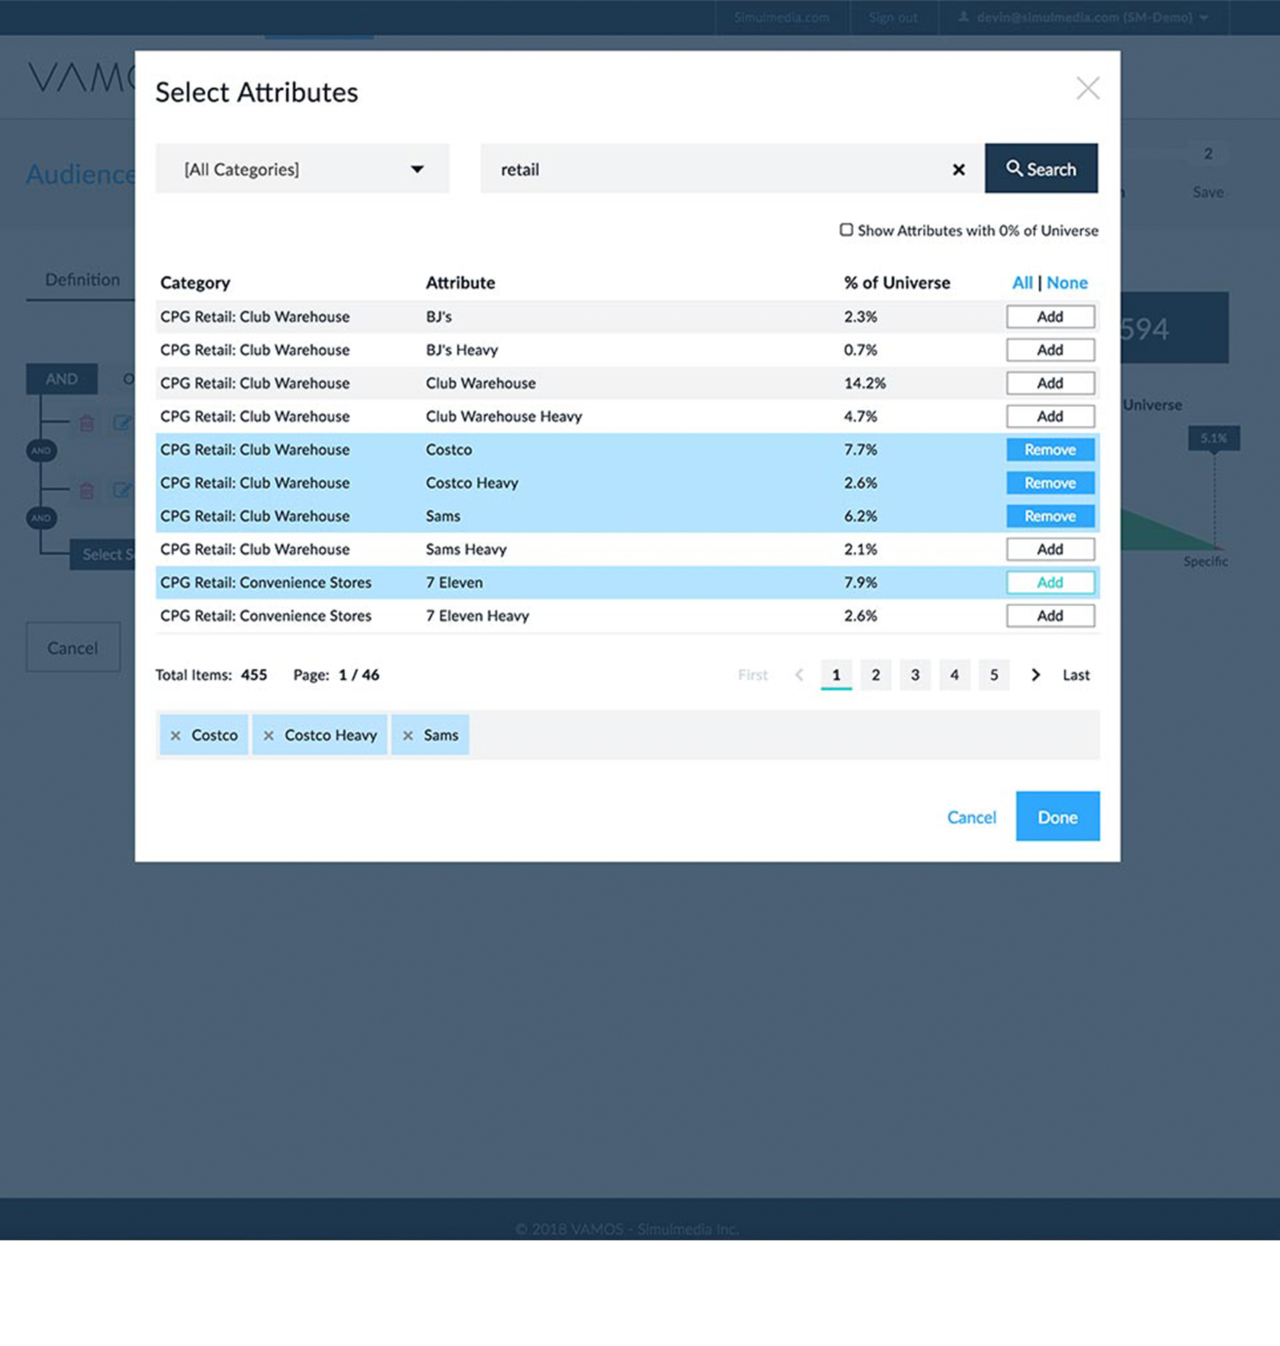This screenshot has width=1280, height=1346.
Task: Click upper trash icon in background rule tree
Action: point(87,423)
